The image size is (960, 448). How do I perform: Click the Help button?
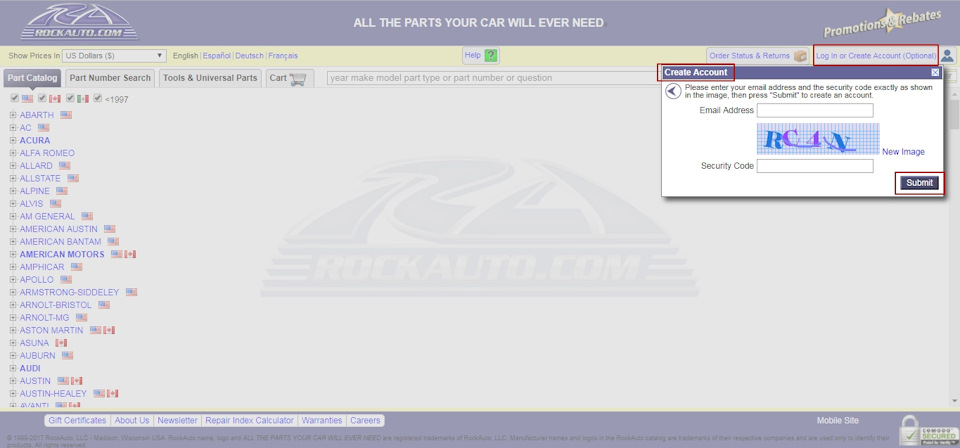pos(481,56)
